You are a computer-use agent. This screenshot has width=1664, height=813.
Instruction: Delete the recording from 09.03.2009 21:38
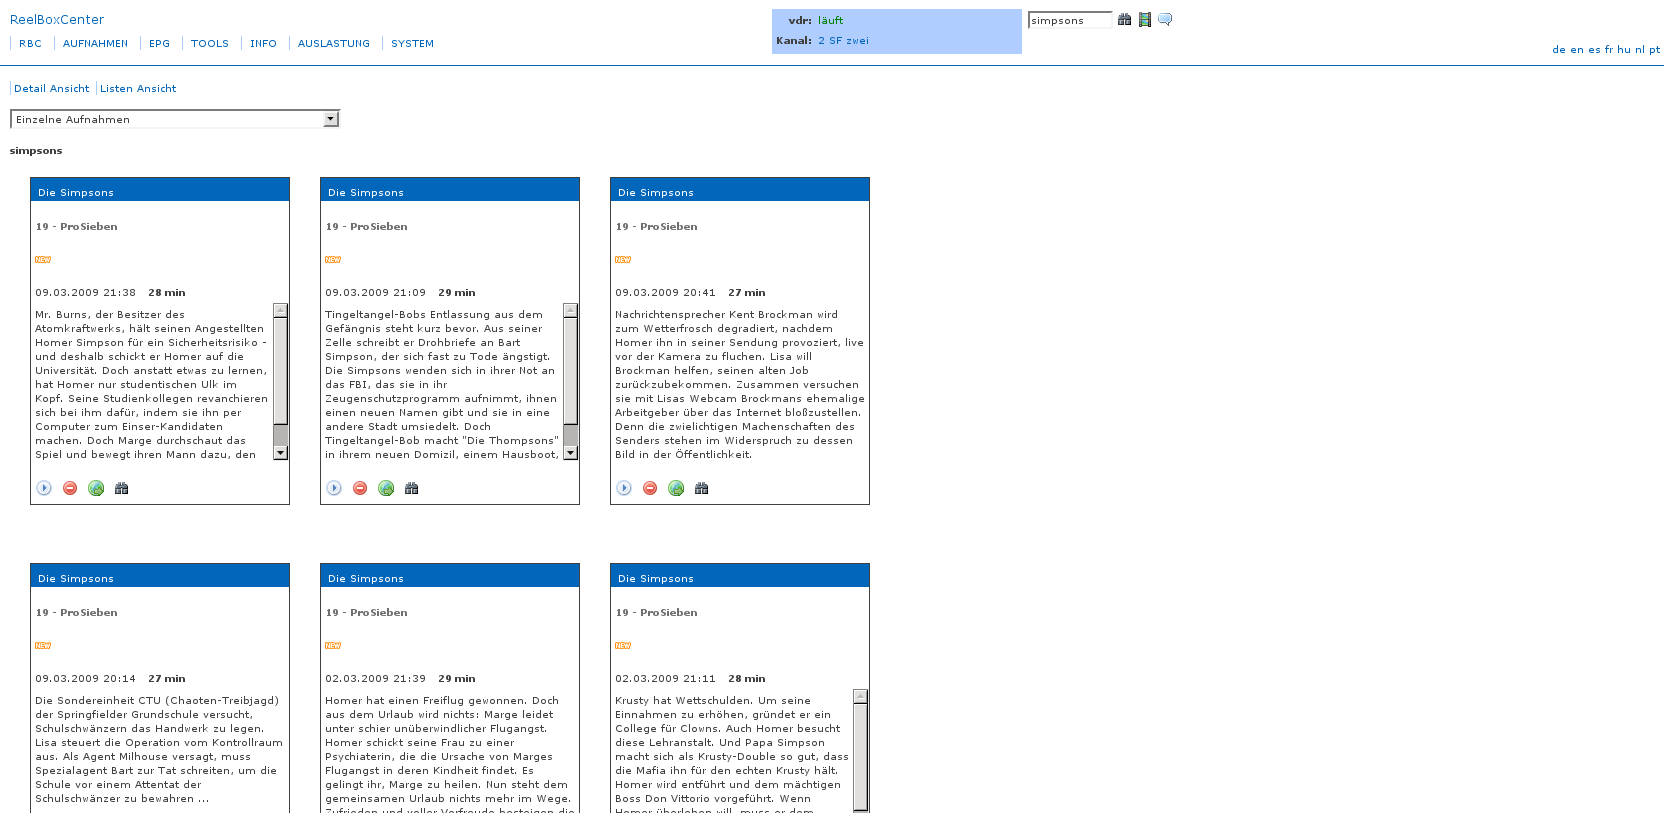coord(70,488)
